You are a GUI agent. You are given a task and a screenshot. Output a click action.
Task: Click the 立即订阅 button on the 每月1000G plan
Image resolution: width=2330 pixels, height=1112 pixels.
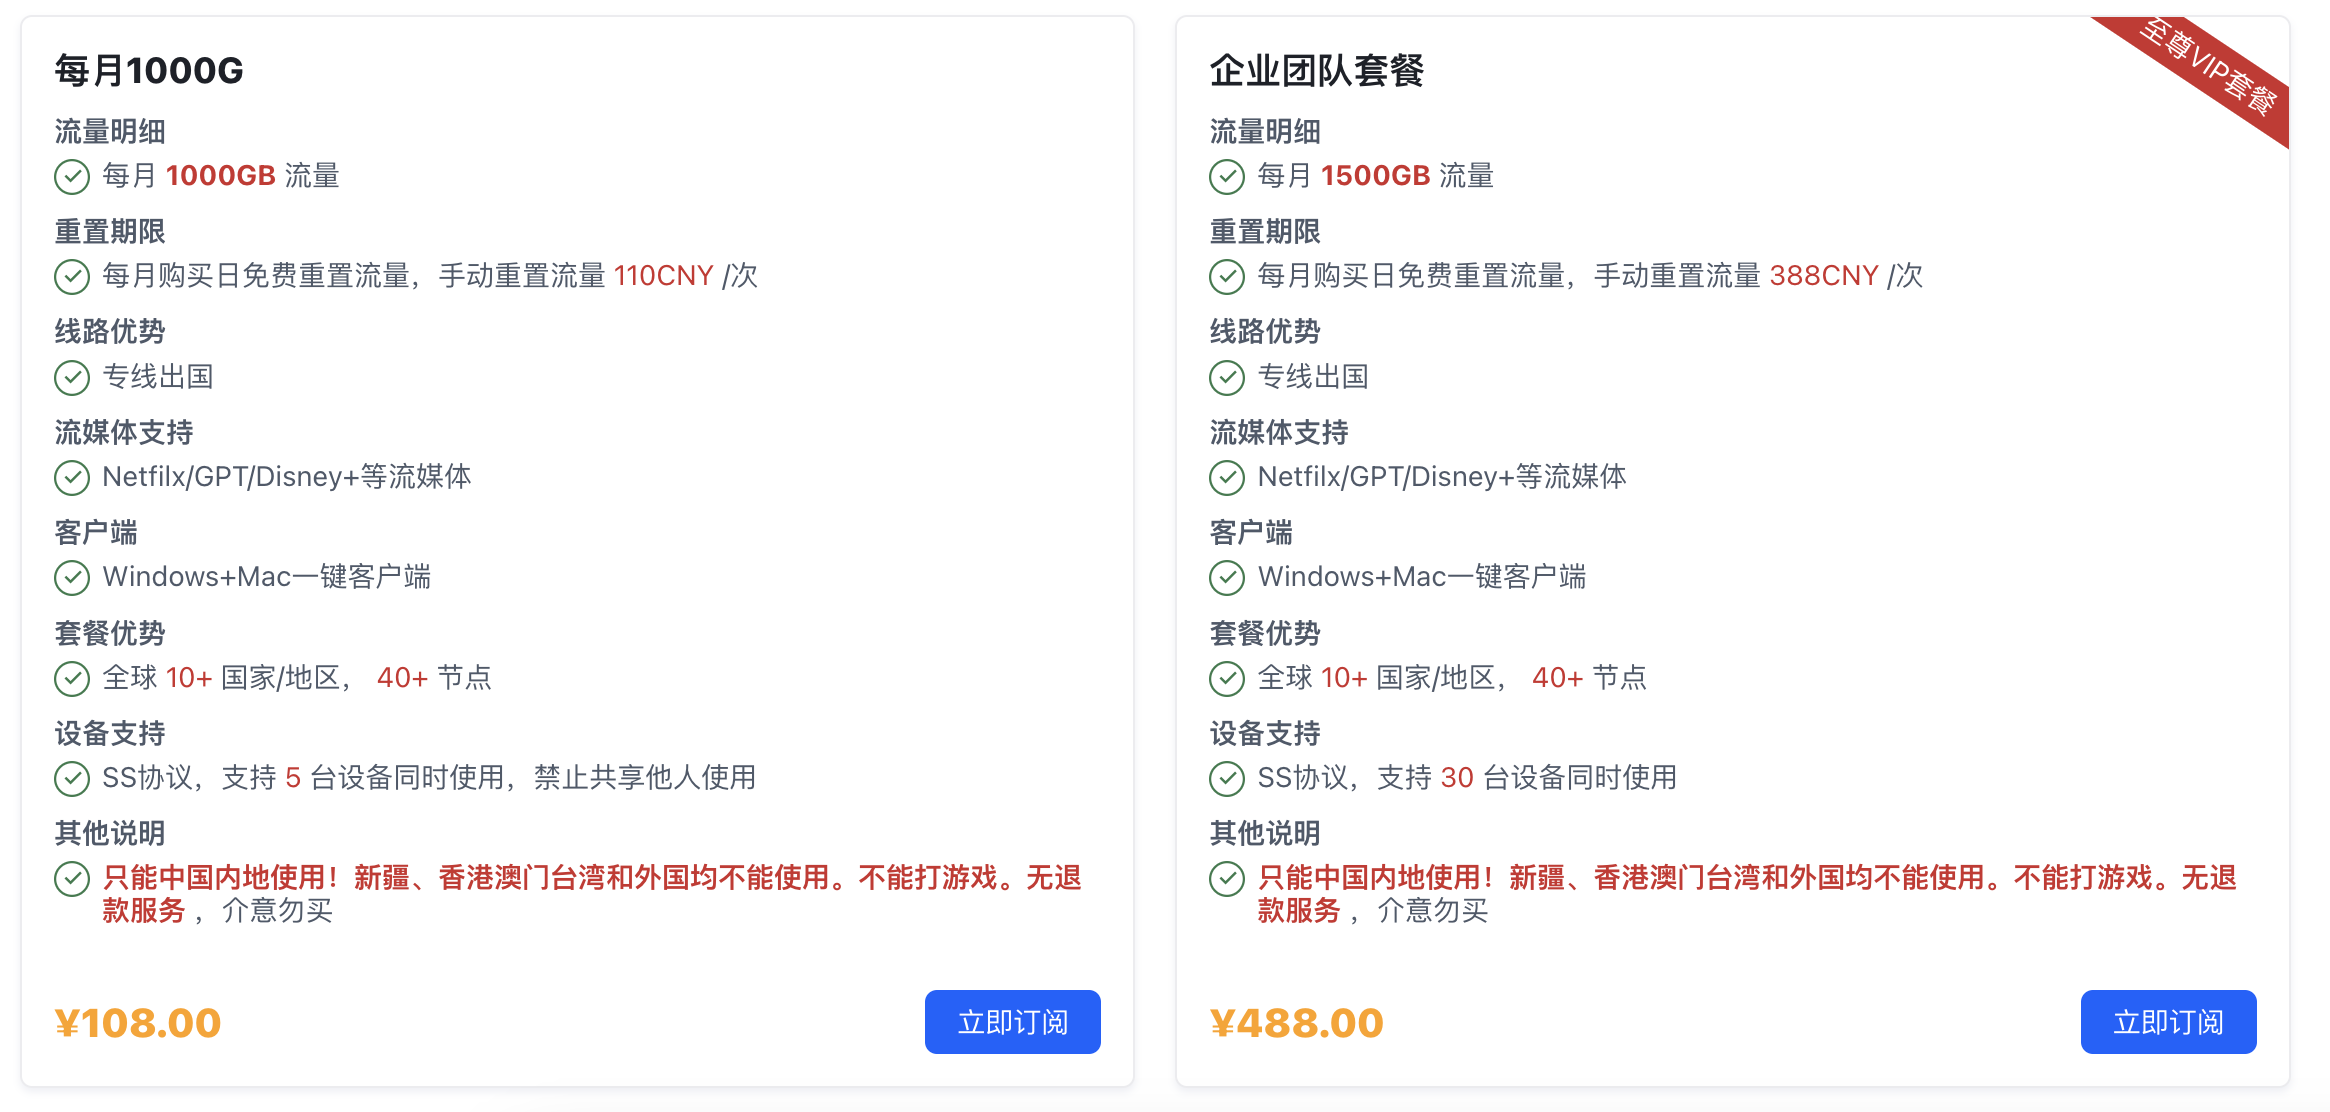[1012, 1021]
